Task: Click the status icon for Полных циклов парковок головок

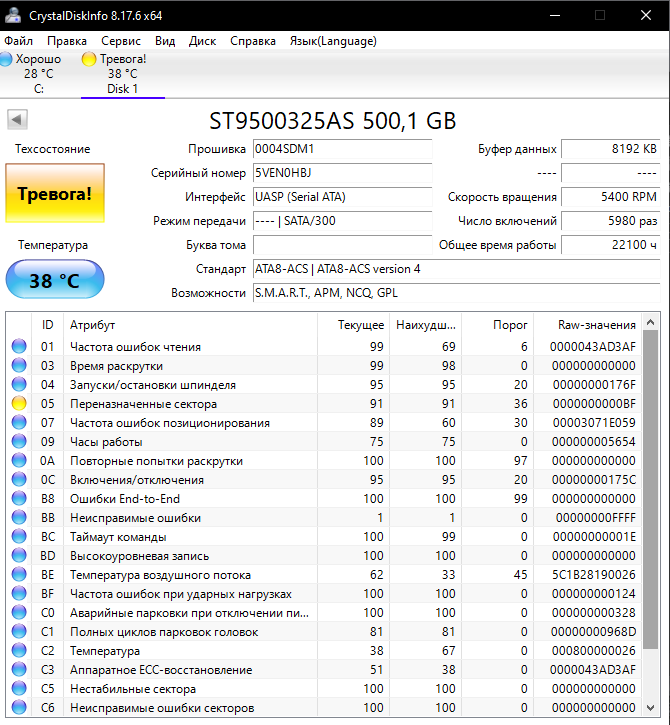Action: click(19, 631)
